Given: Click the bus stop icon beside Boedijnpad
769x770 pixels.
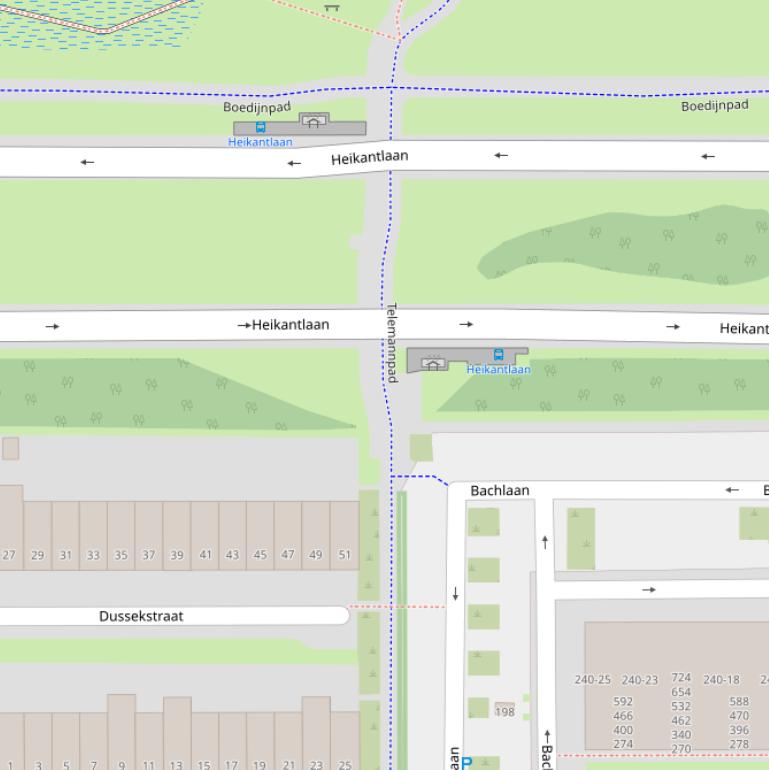Looking at the screenshot, I should tap(260, 128).
